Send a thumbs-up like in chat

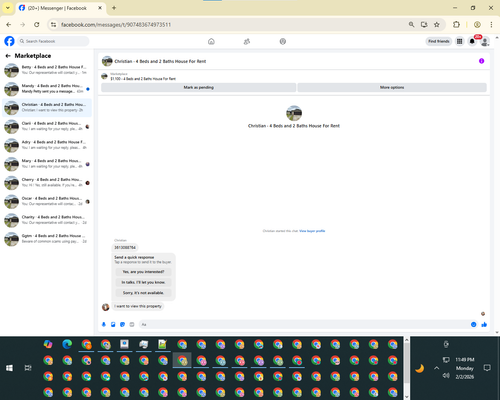coord(484,324)
